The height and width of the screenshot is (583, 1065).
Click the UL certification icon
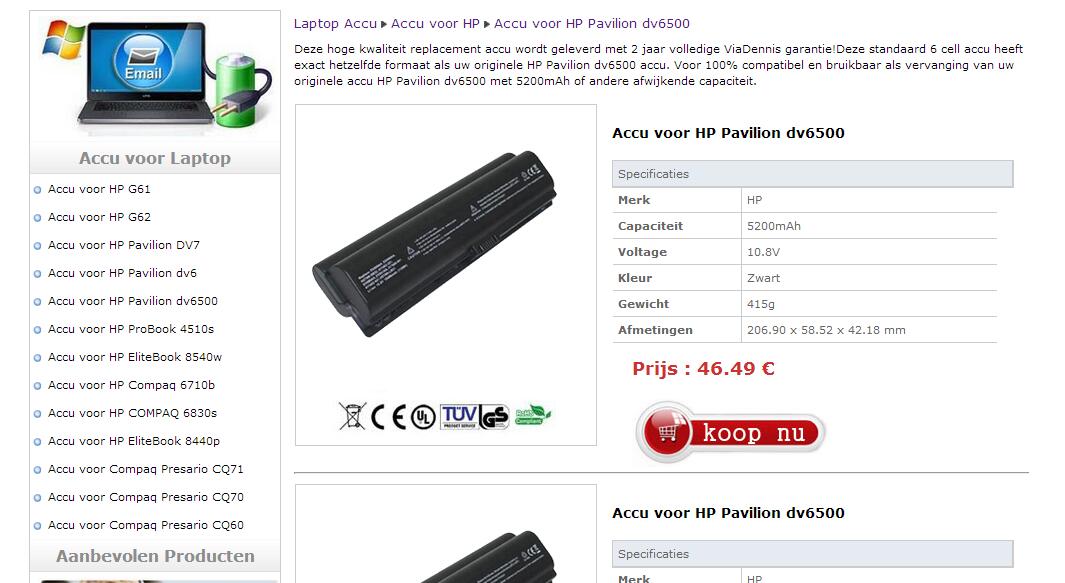423,417
